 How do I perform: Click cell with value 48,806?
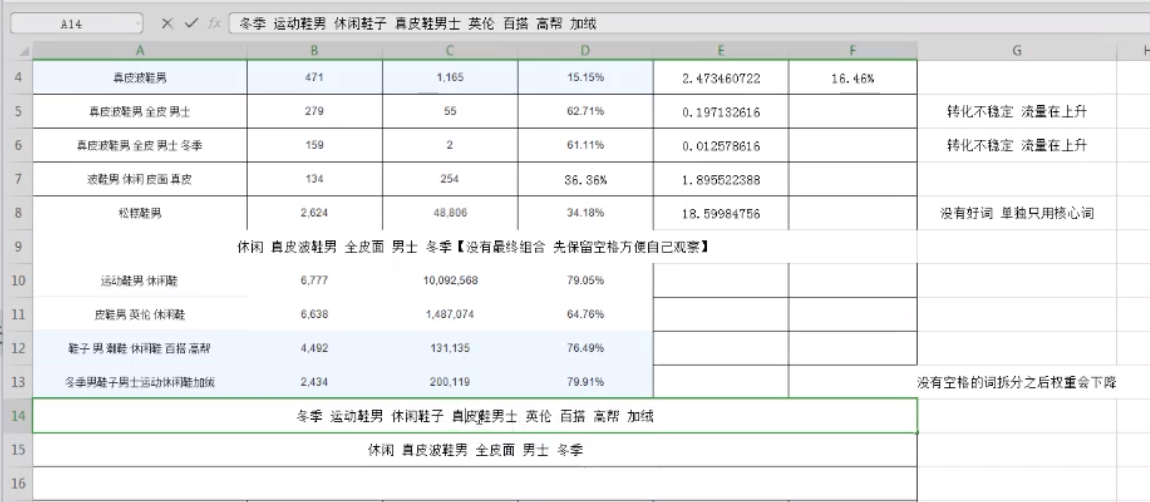[x=450, y=213]
